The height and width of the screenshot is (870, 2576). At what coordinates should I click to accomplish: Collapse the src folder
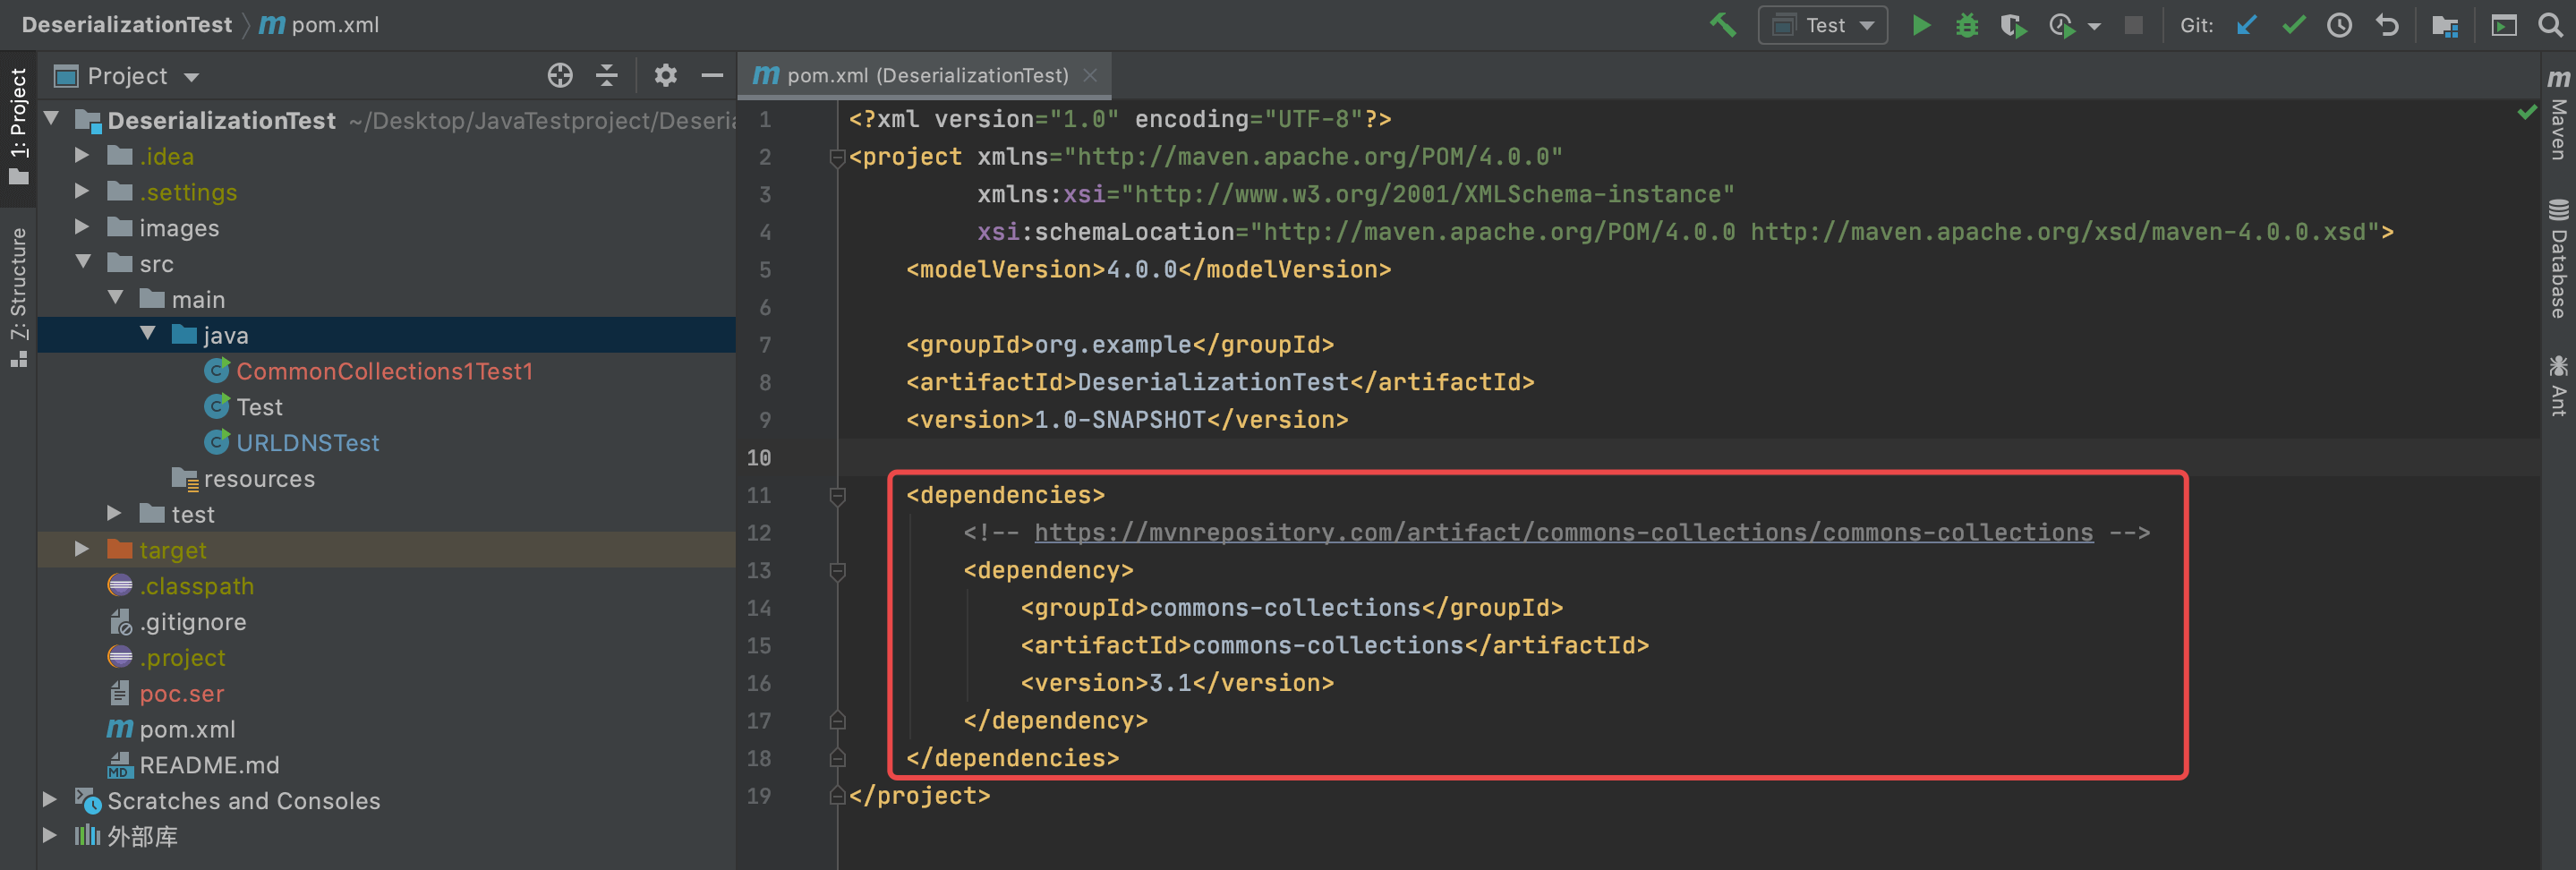[84, 262]
